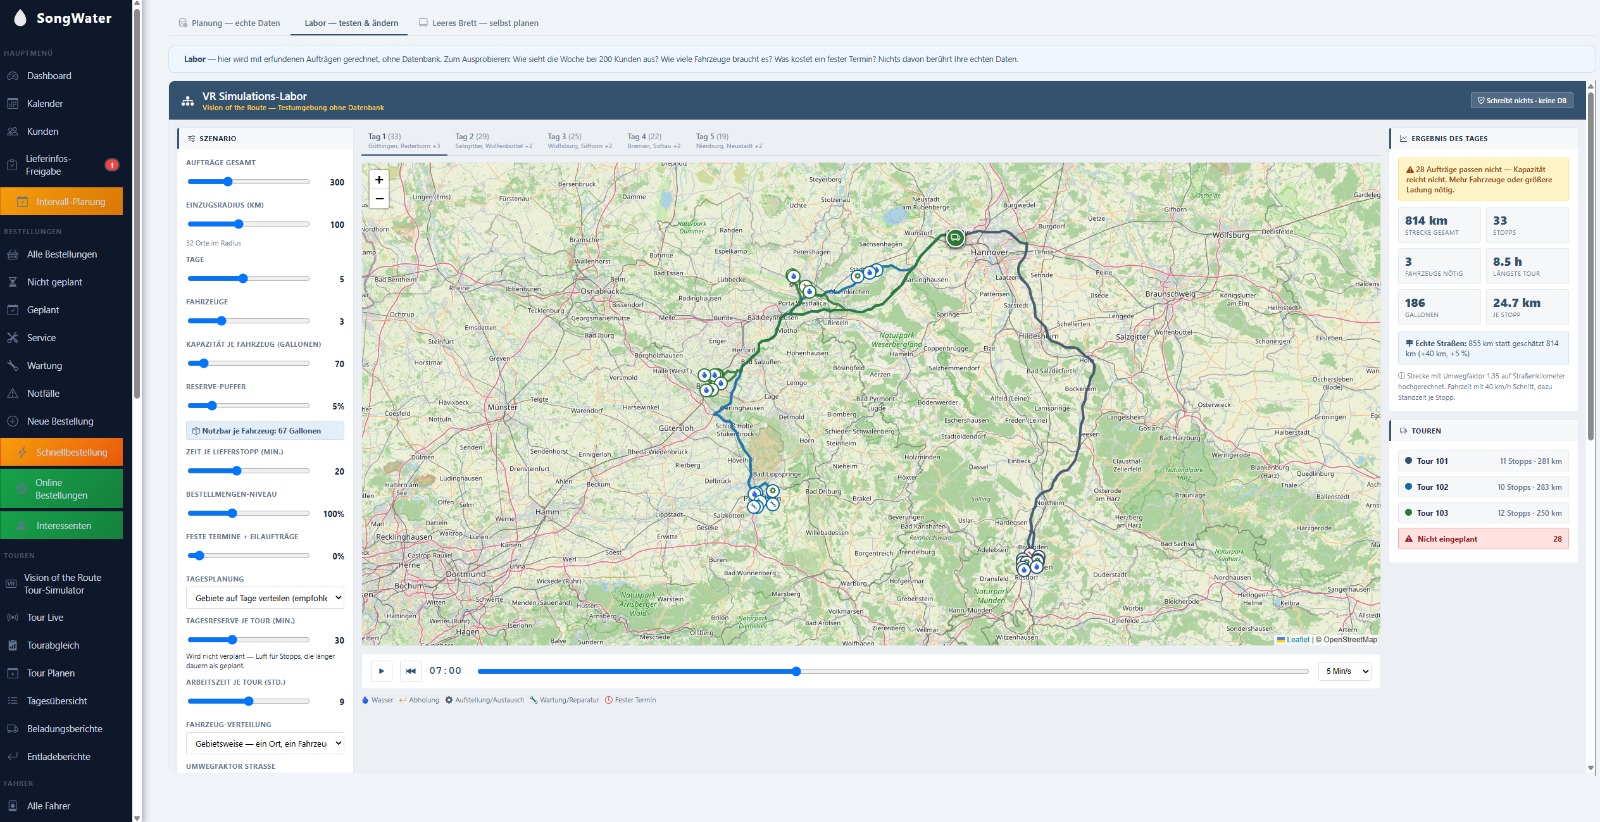Open the Tagesplanung dropdown

click(x=265, y=598)
